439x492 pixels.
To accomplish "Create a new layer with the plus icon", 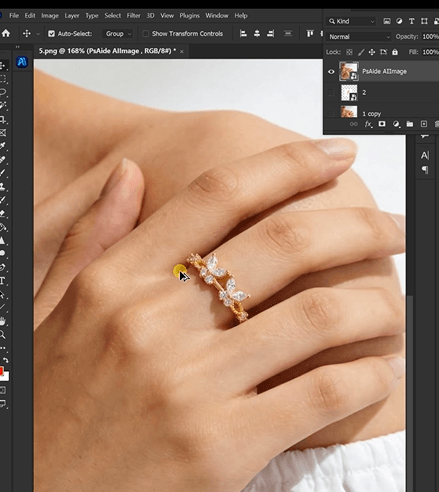I will 424,124.
